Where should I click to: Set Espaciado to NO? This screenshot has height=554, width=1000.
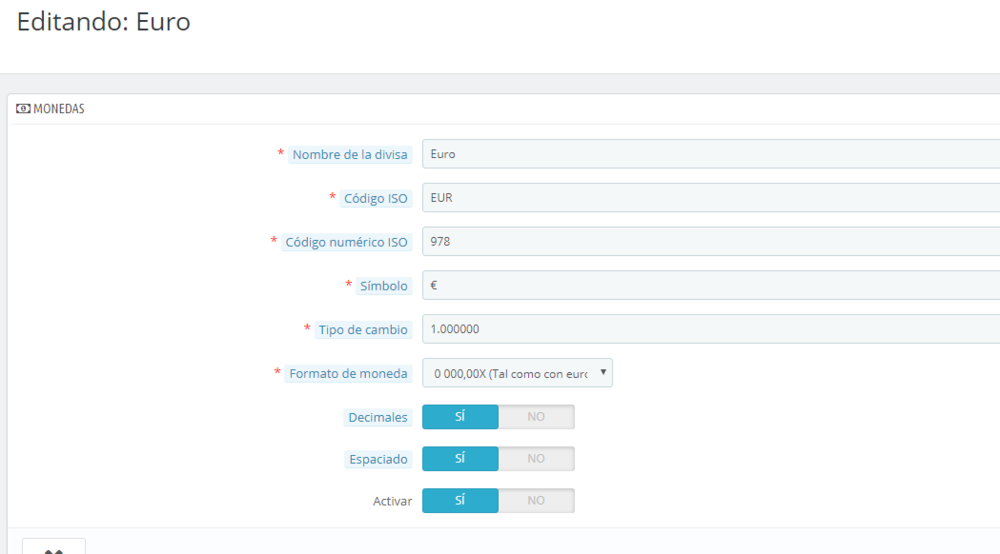click(536, 458)
